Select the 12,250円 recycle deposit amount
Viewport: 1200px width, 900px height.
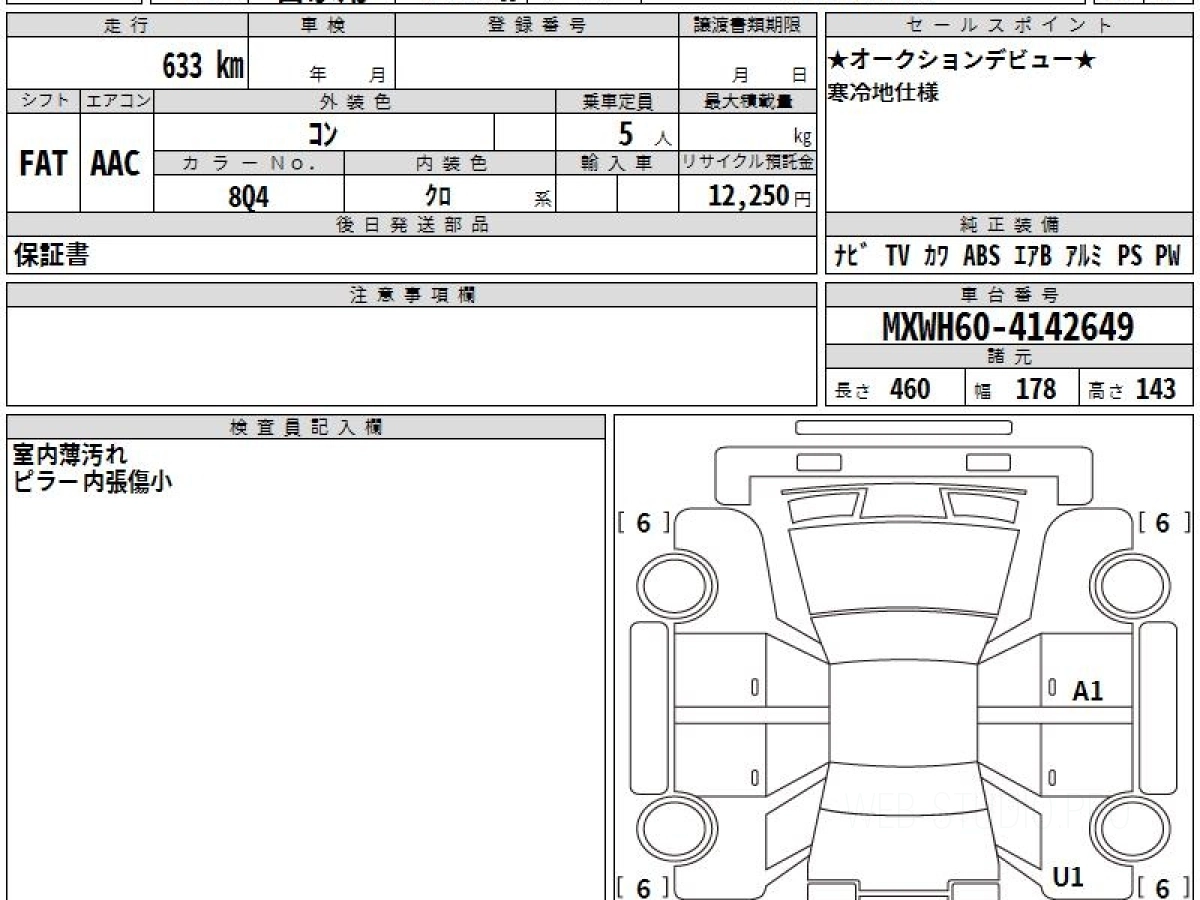point(760,197)
